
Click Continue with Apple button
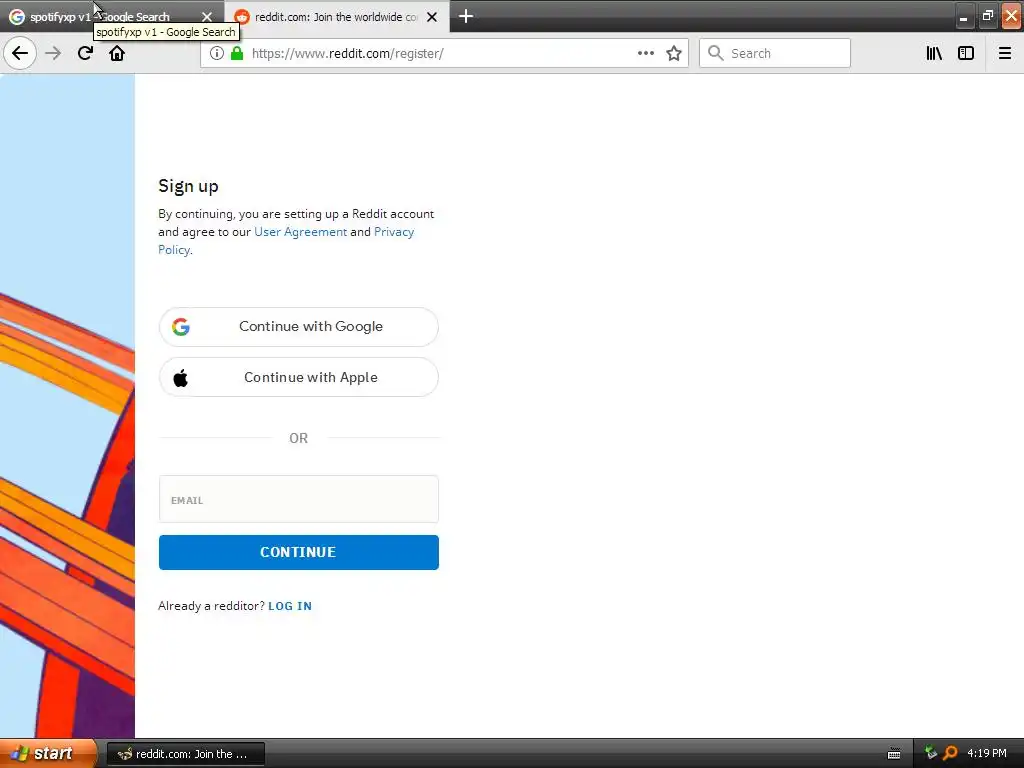click(x=298, y=377)
